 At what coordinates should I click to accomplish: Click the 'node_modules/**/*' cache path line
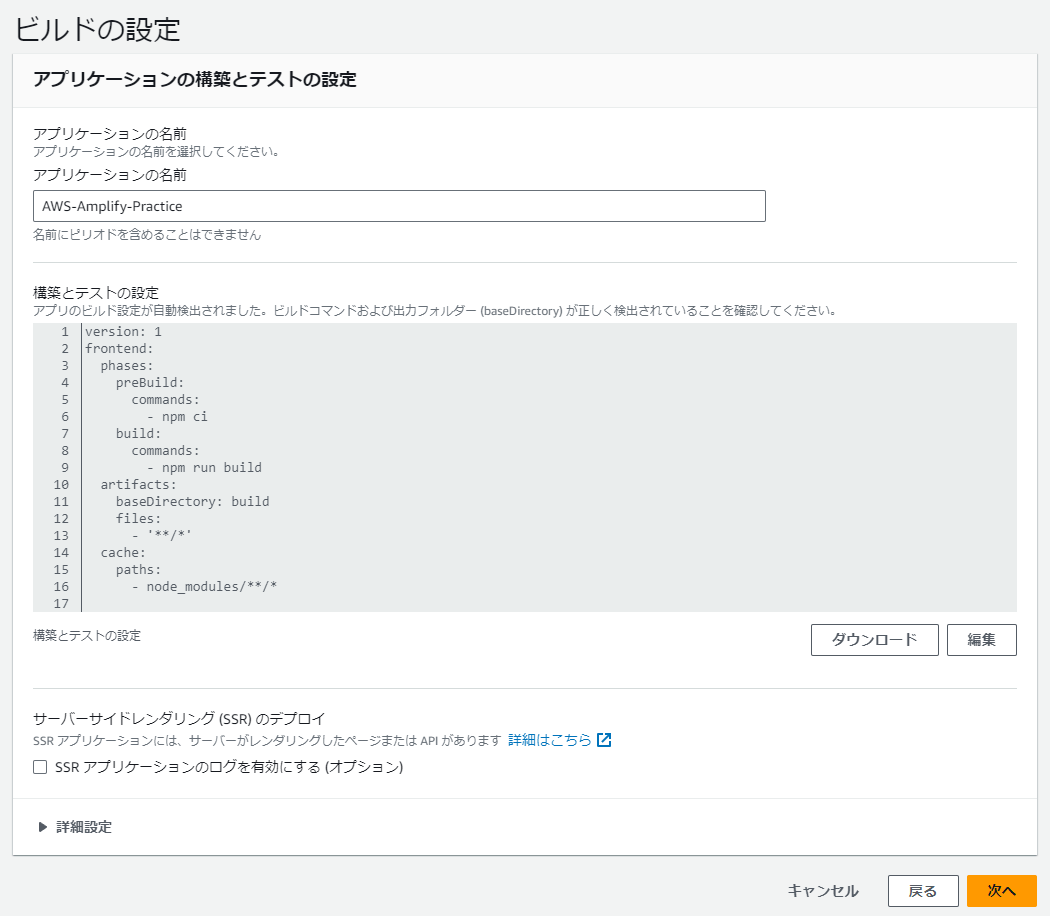click(x=204, y=587)
